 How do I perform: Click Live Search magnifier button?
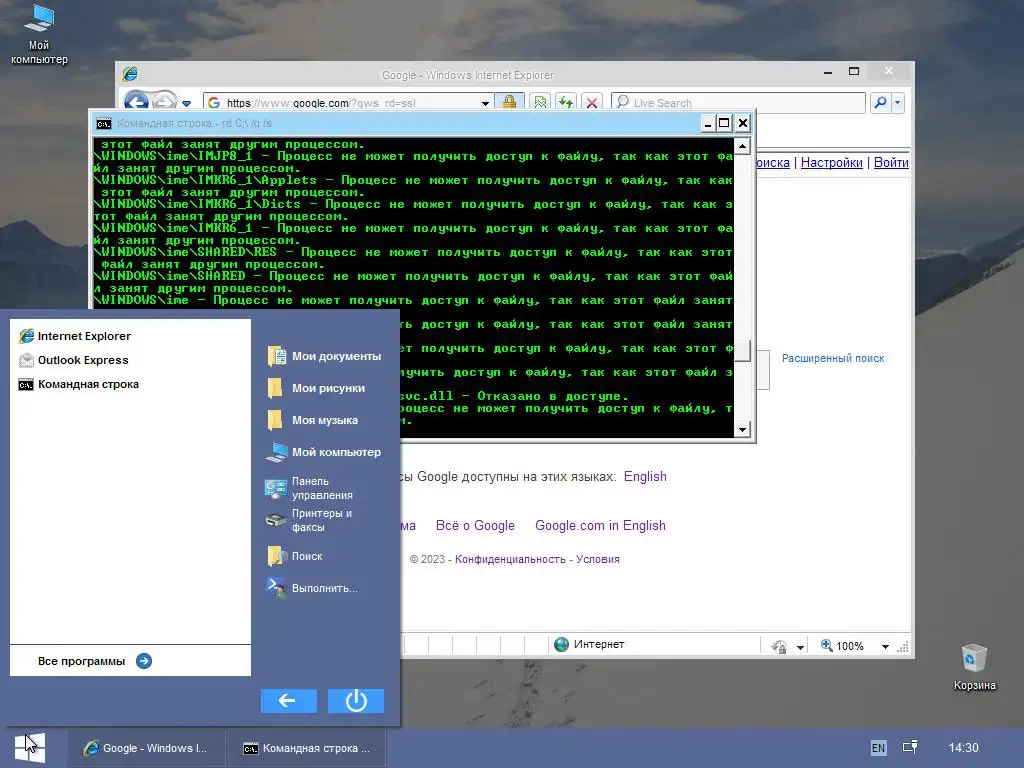point(880,103)
